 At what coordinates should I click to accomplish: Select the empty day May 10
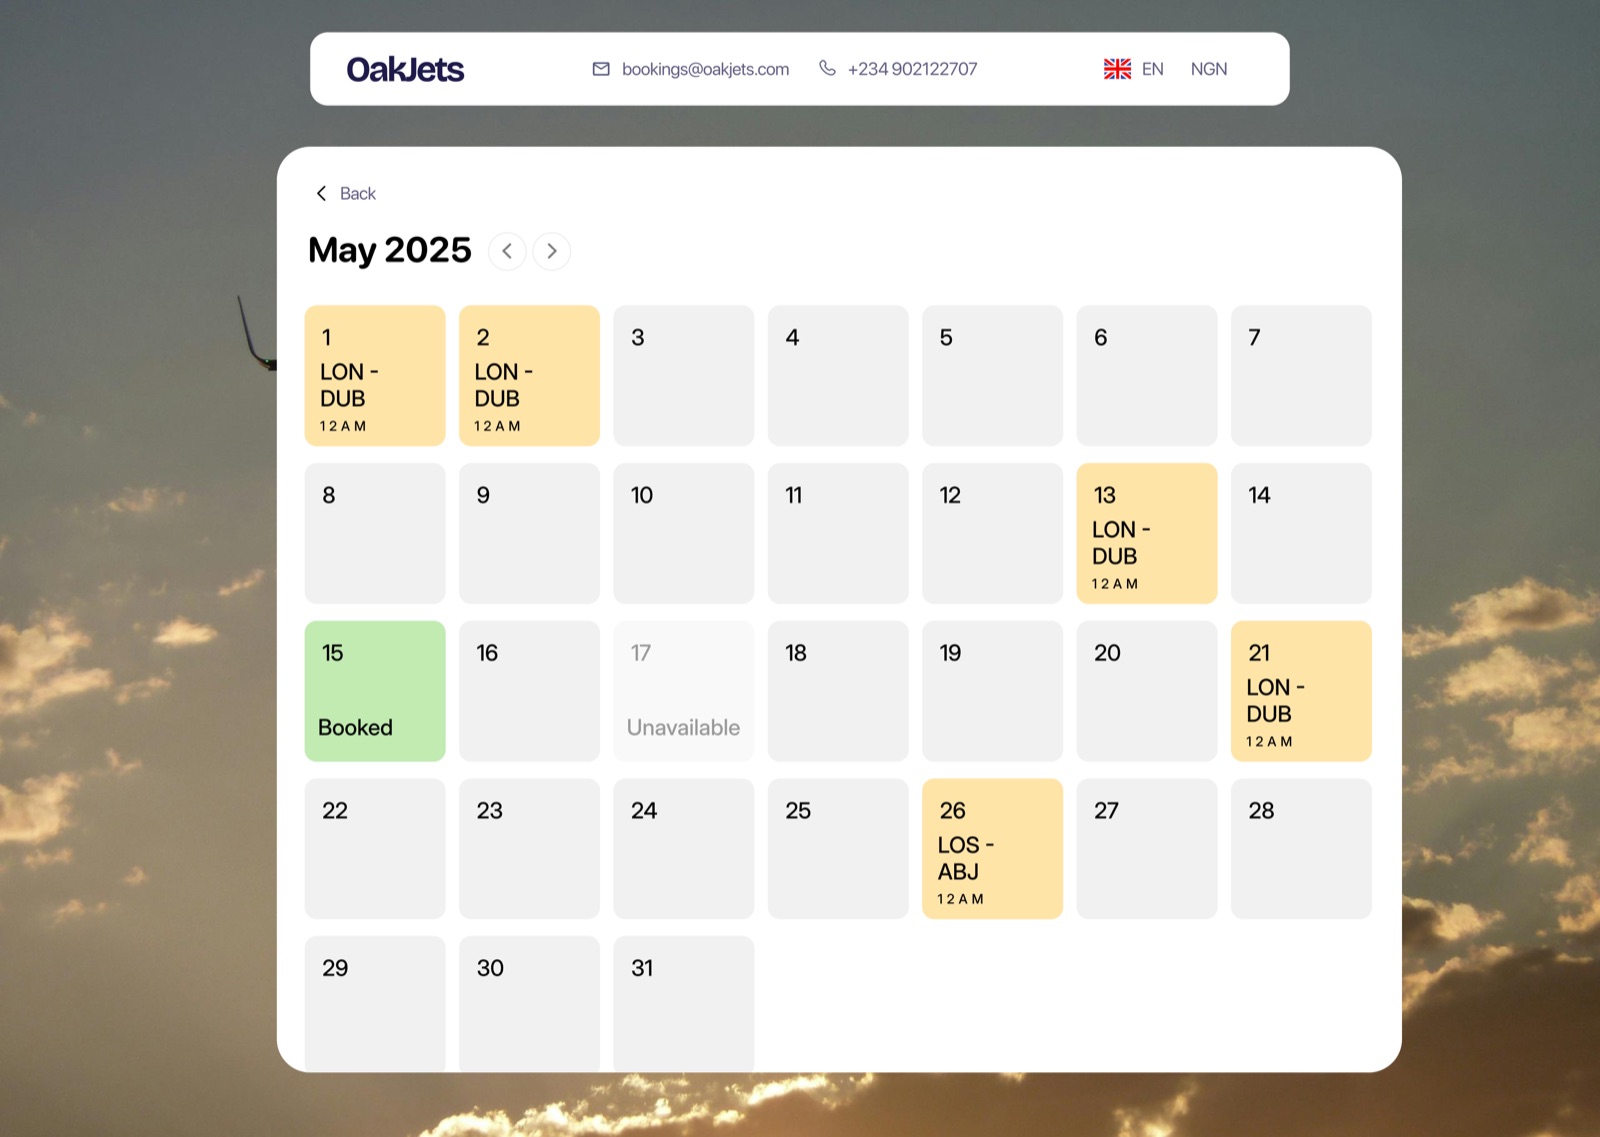point(684,533)
